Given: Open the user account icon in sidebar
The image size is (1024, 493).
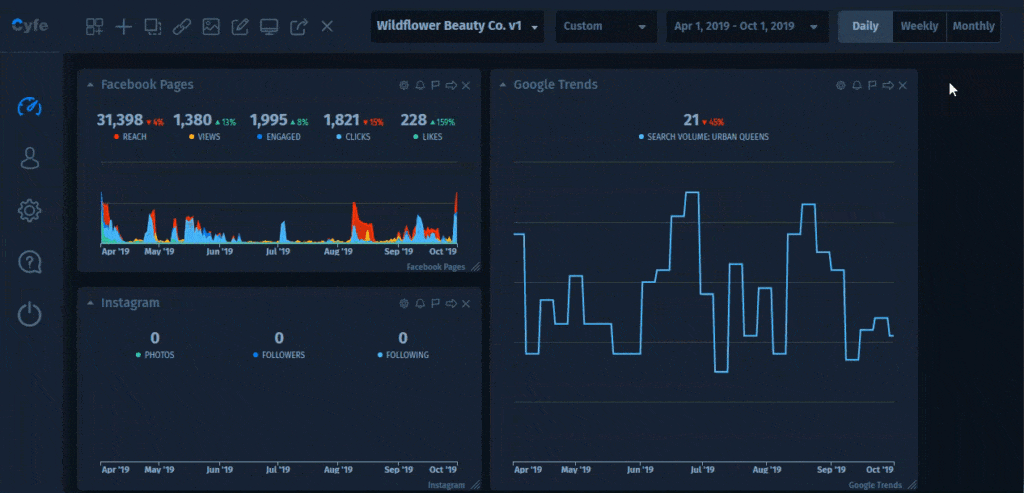Looking at the screenshot, I should [29, 158].
